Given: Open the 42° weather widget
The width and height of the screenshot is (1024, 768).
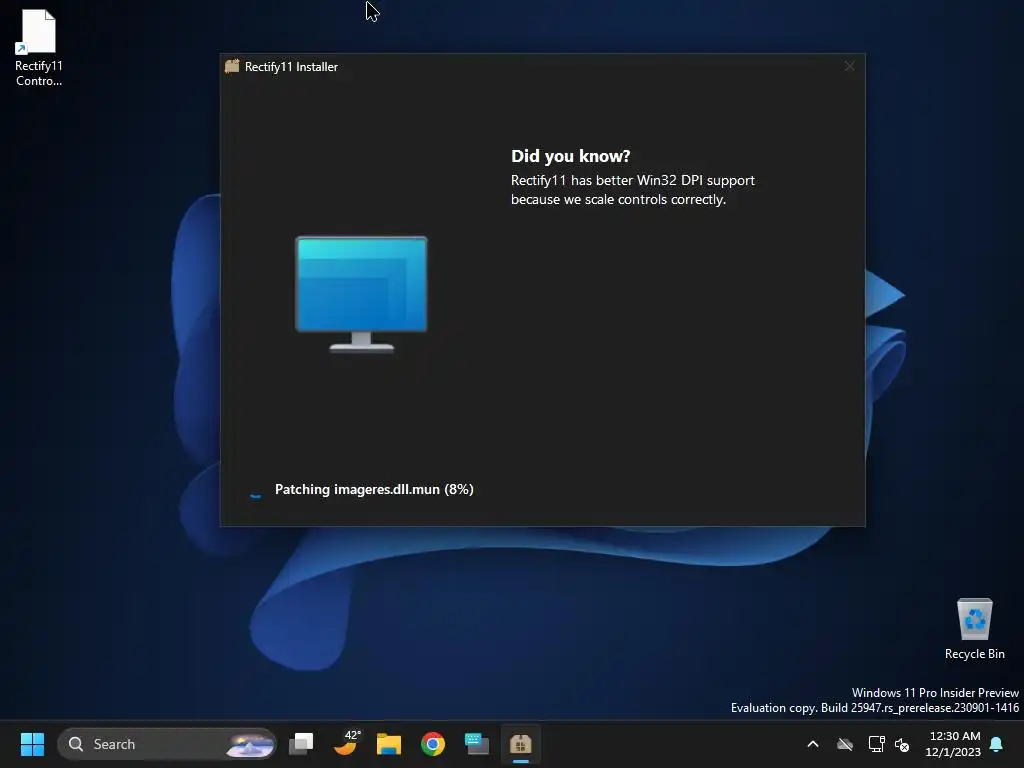Looking at the screenshot, I should coord(346,743).
